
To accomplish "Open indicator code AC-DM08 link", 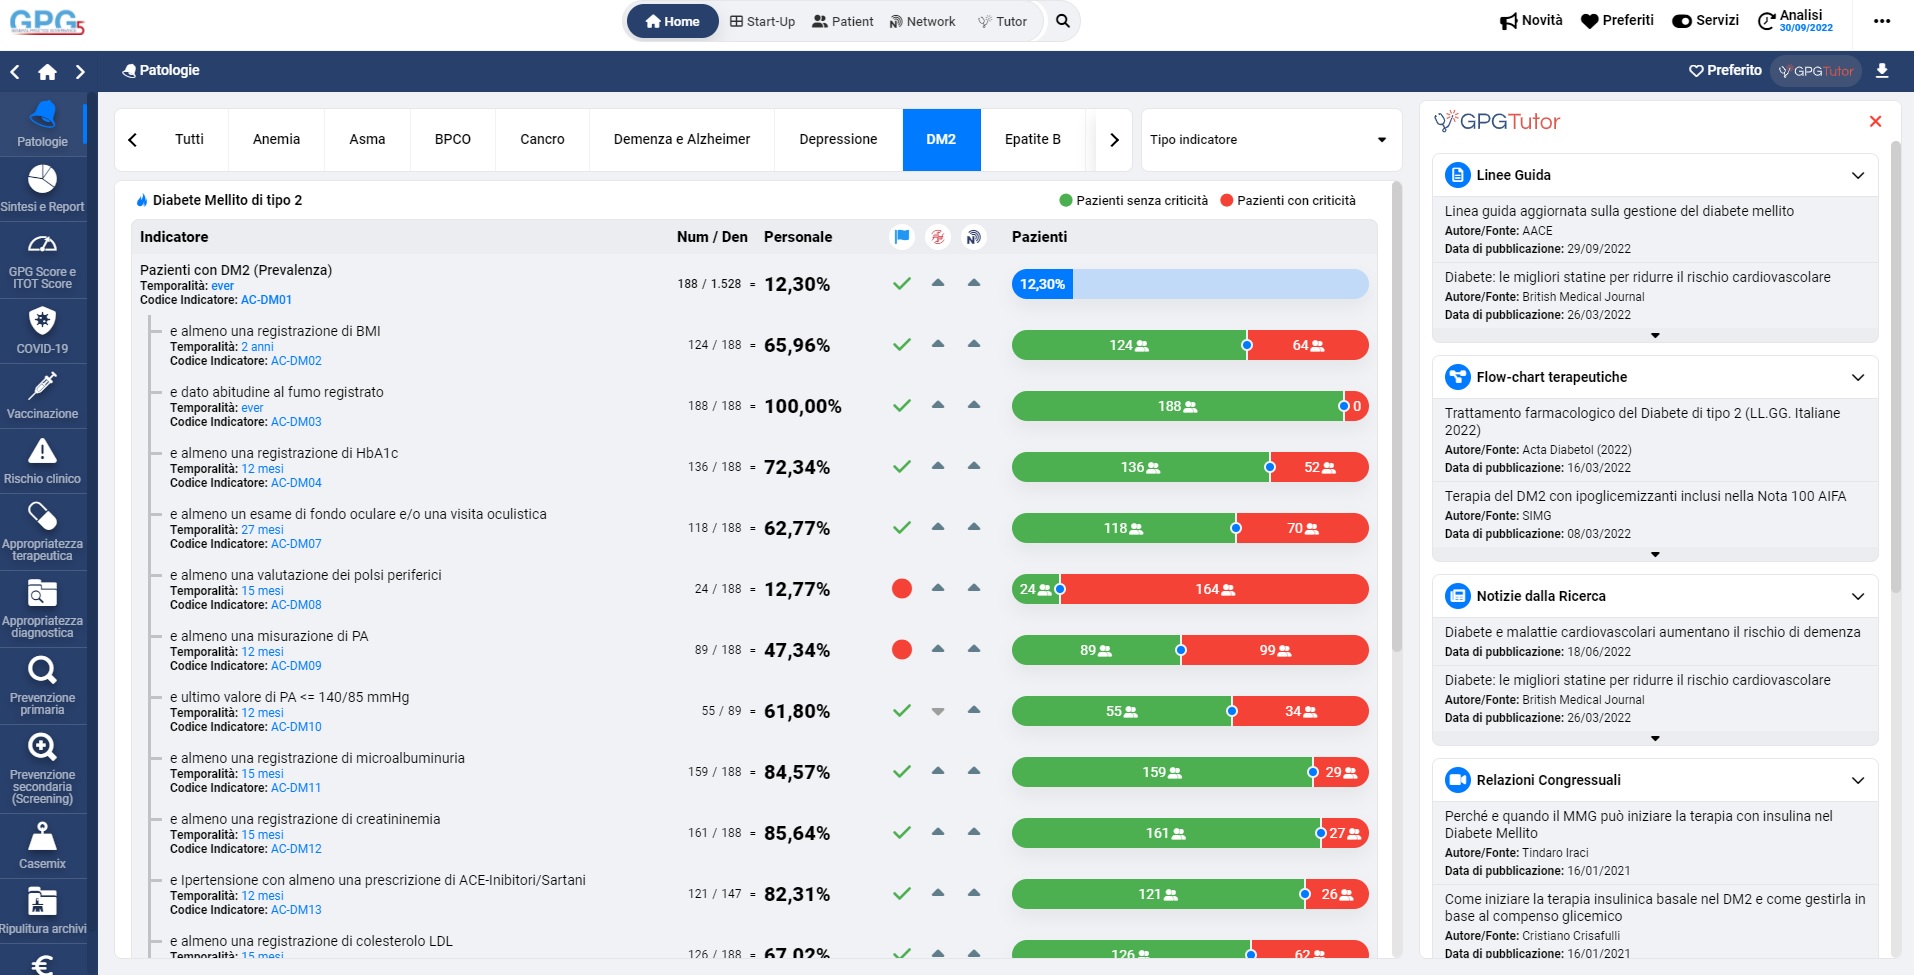I will tap(296, 605).
